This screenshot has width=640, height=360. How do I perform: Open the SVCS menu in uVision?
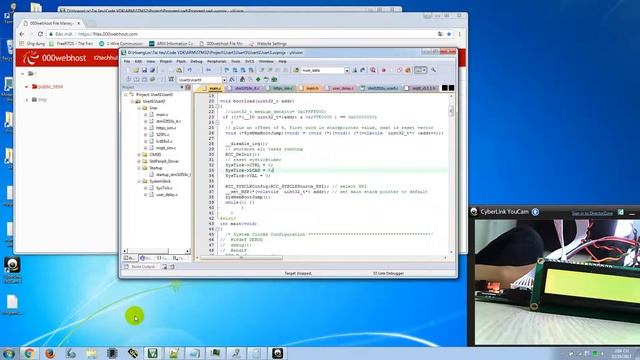pos(249,61)
